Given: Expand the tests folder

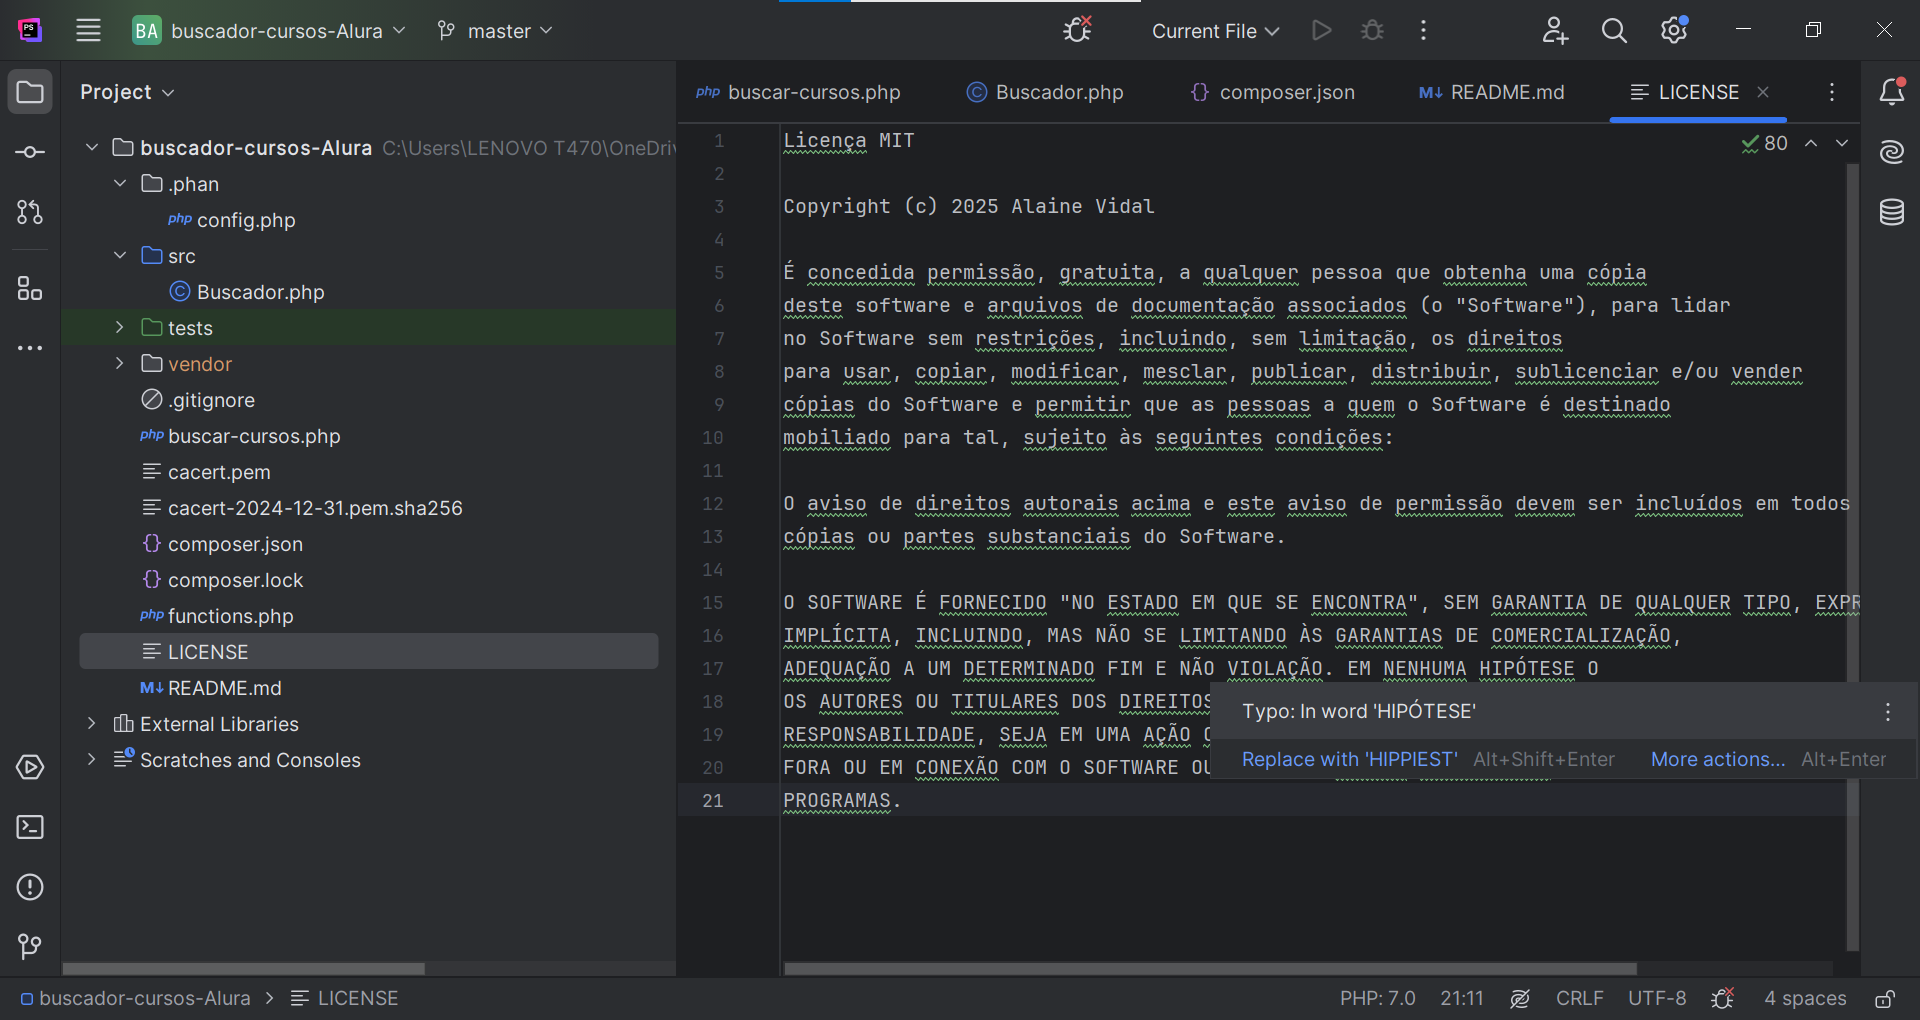Looking at the screenshot, I should pos(120,327).
